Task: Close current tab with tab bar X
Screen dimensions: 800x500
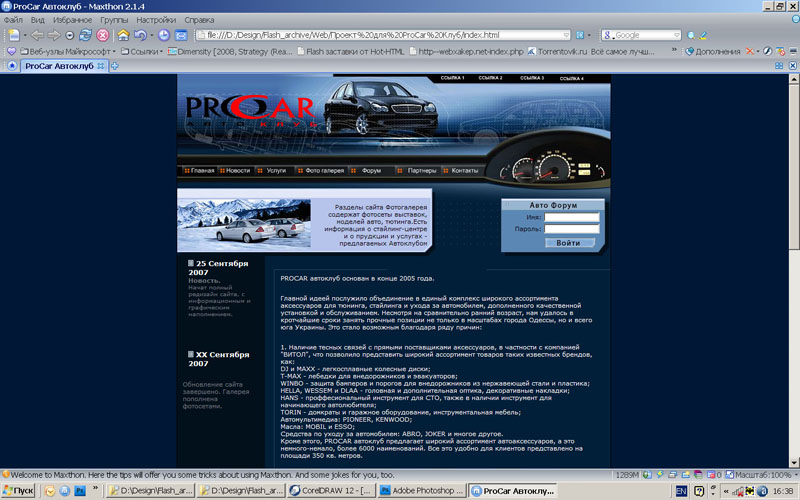Action: click(792, 66)
